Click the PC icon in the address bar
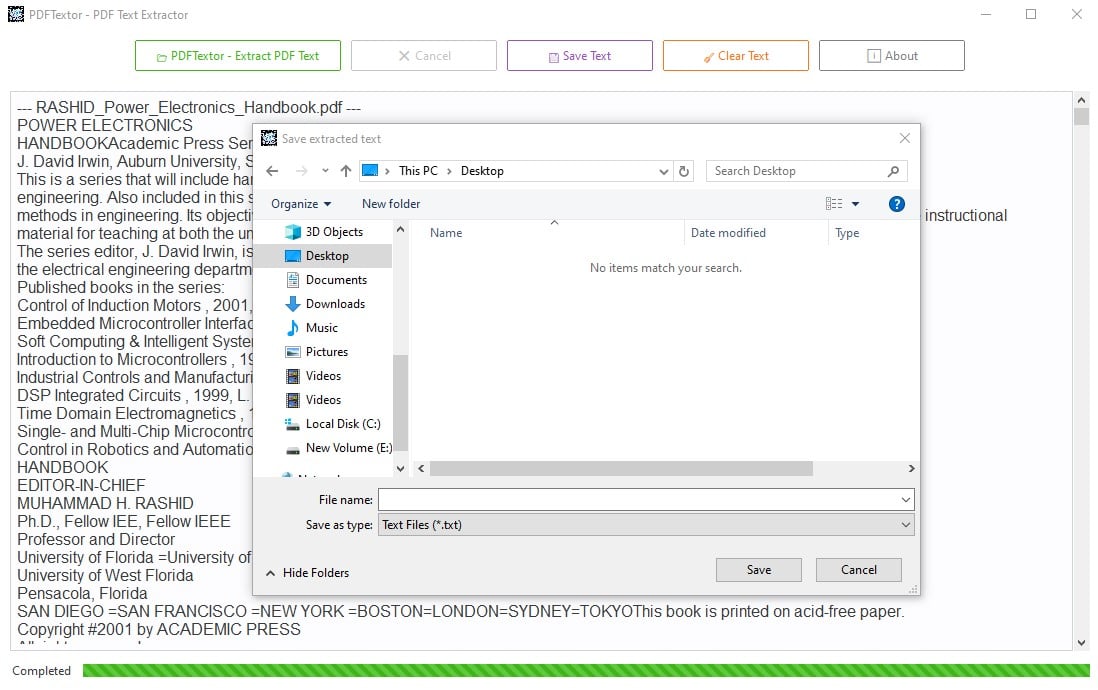The height and width of the screenshot is (690, 1098). click(x=370, y=171)
